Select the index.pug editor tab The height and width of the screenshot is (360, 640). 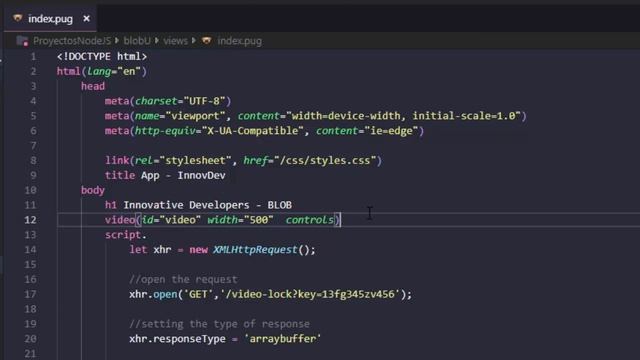tap(50, 19)
